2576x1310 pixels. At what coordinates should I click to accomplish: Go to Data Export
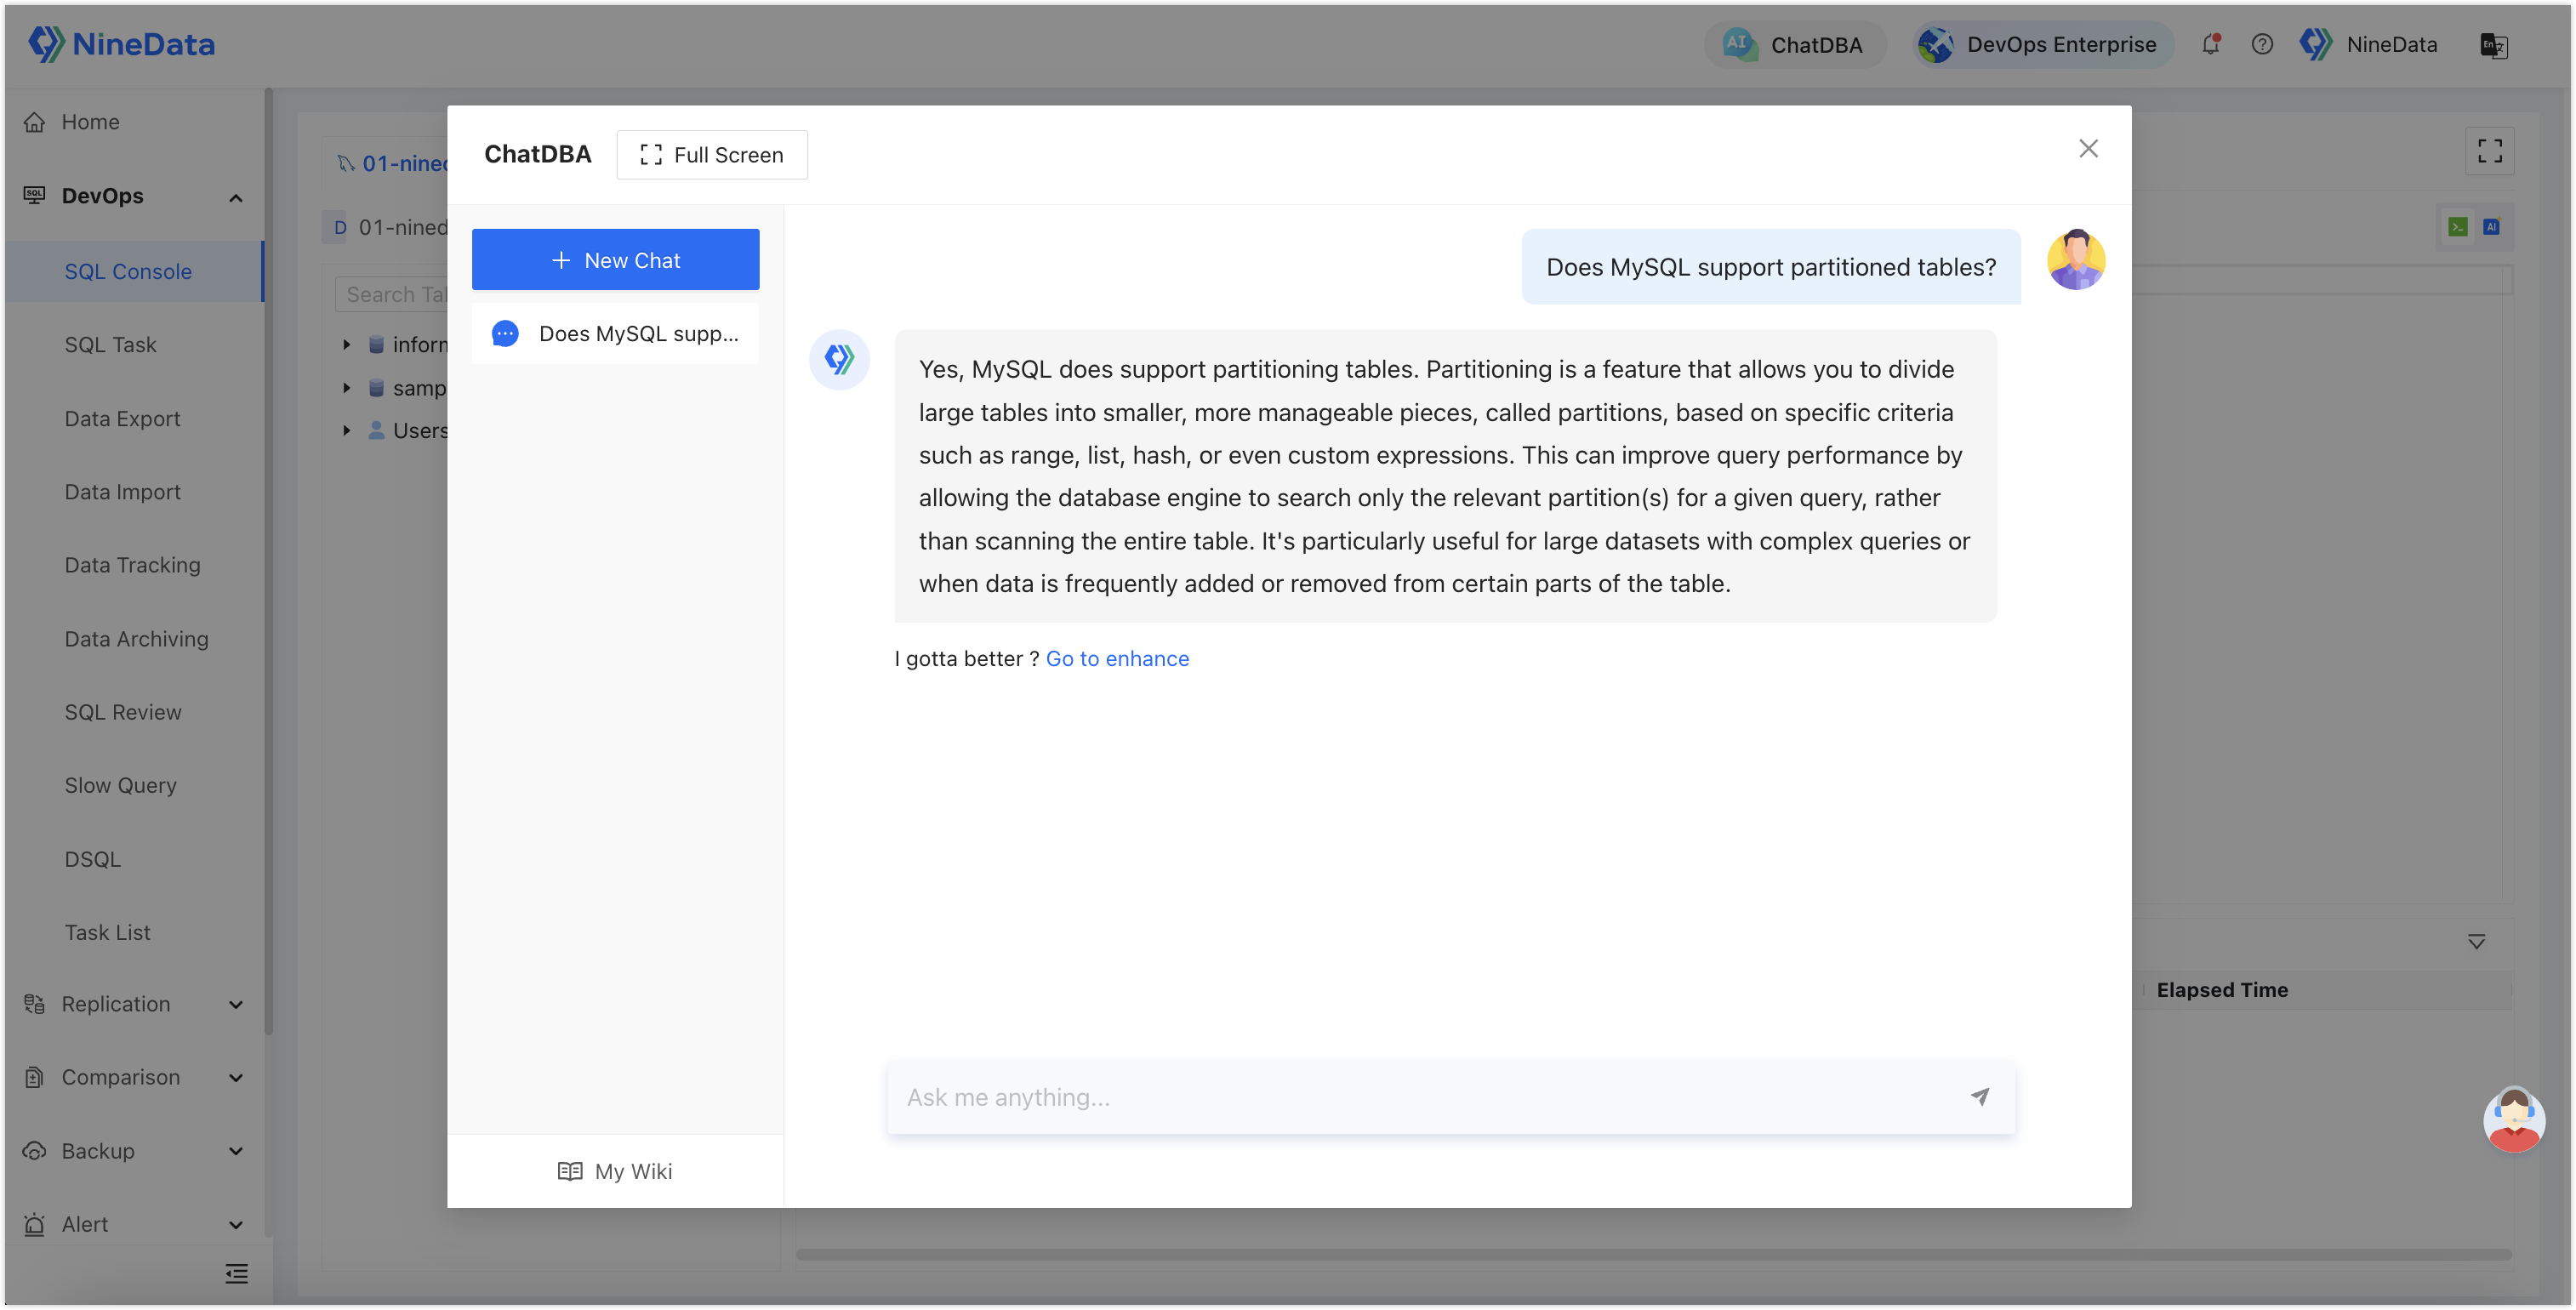[x=122, y=418]
